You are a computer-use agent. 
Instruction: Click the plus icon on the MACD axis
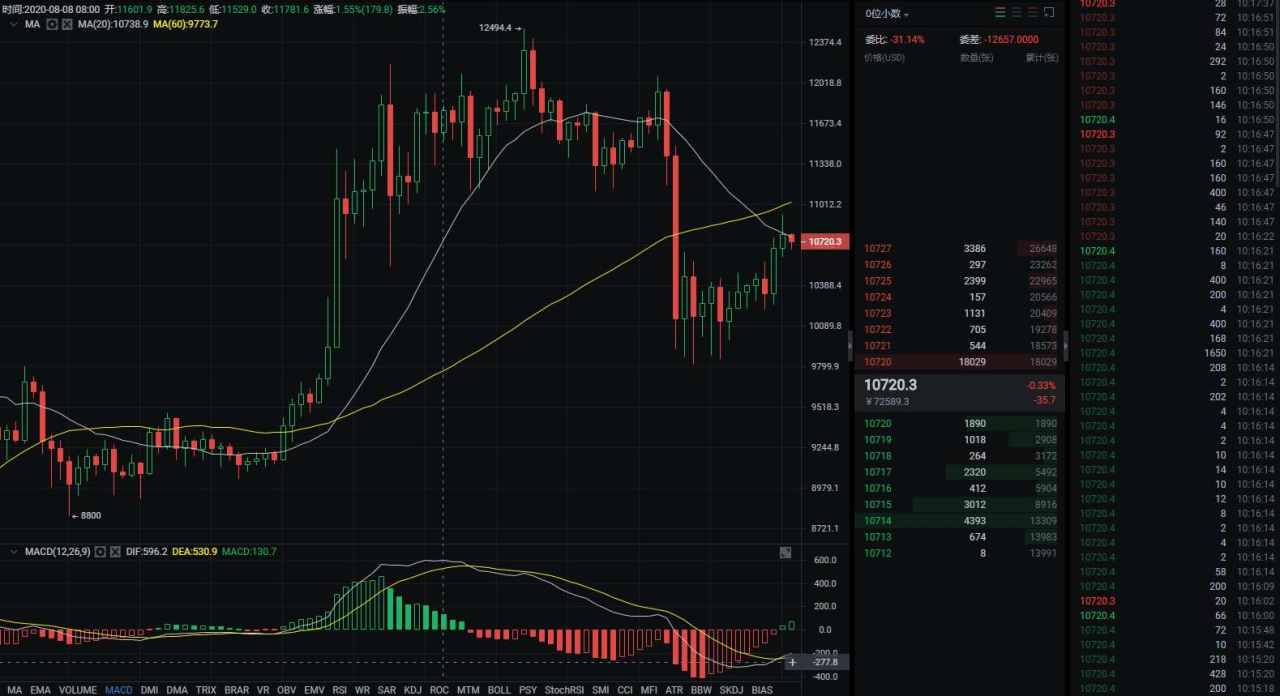[792, 662]
